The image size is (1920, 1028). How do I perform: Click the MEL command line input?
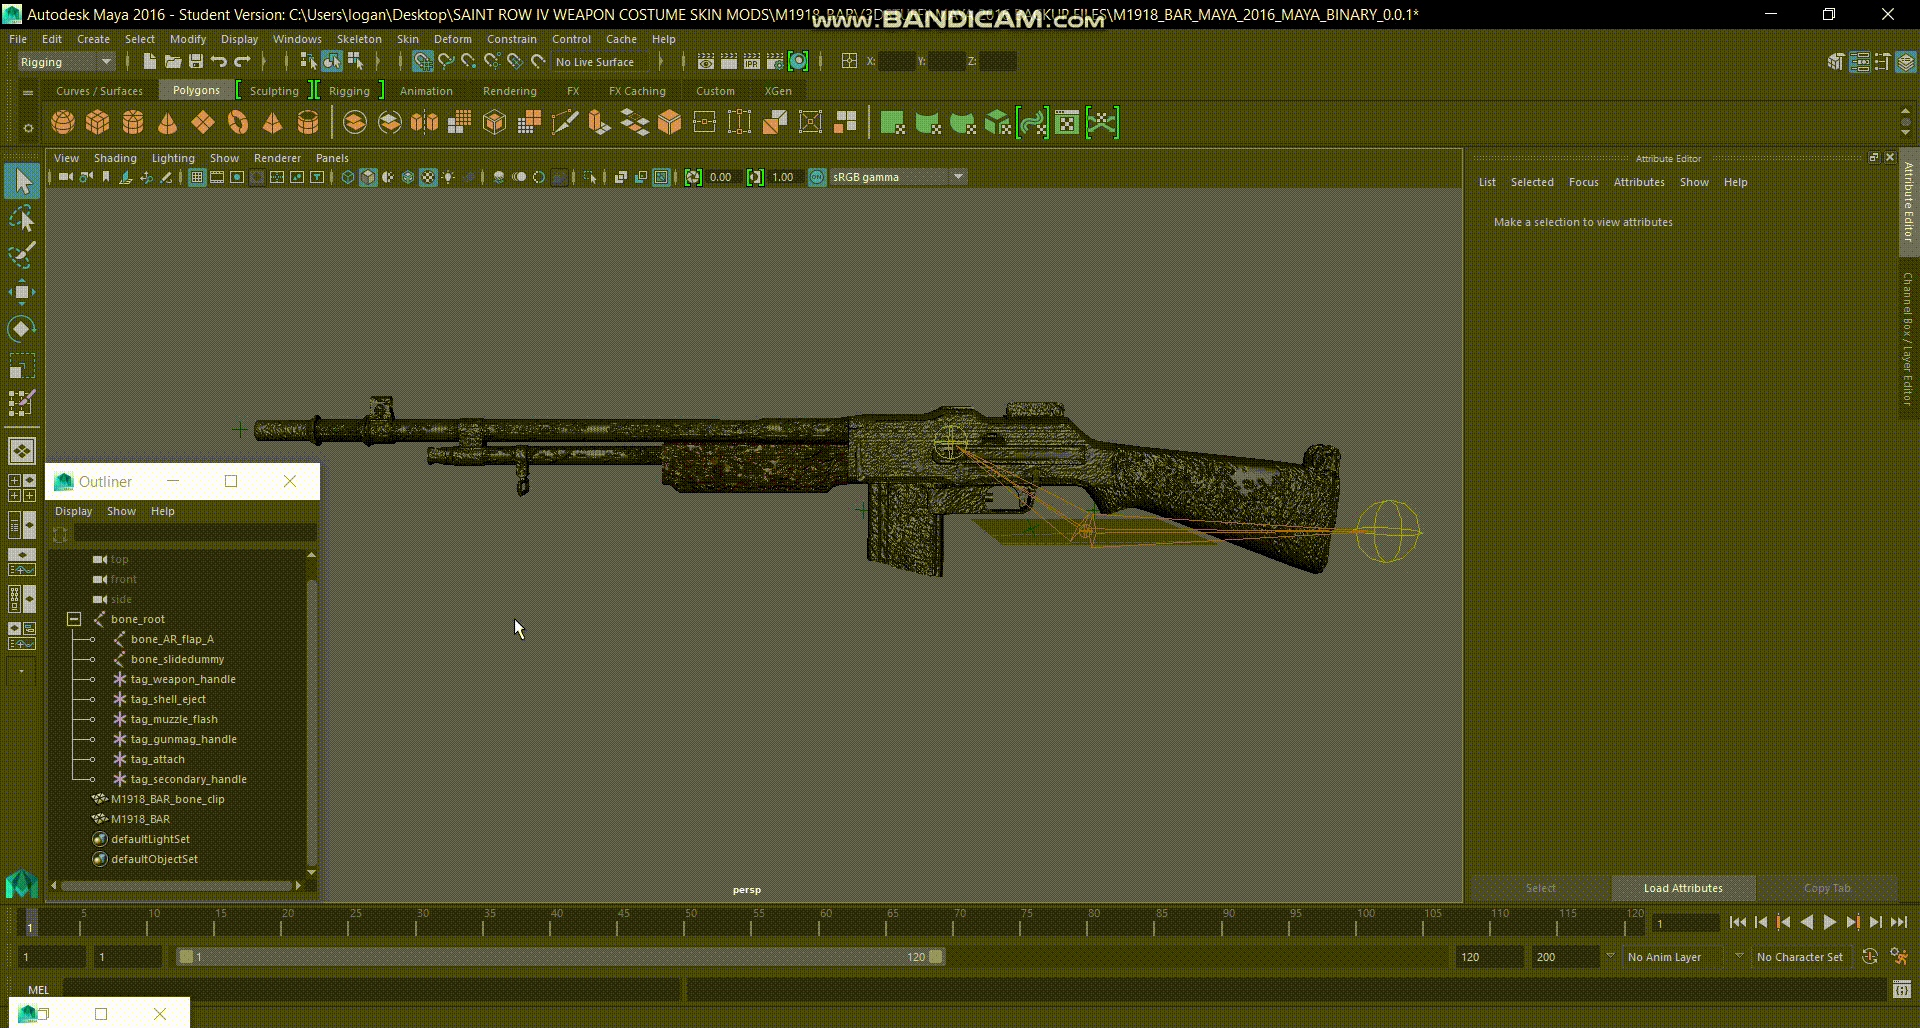[371, 990]
